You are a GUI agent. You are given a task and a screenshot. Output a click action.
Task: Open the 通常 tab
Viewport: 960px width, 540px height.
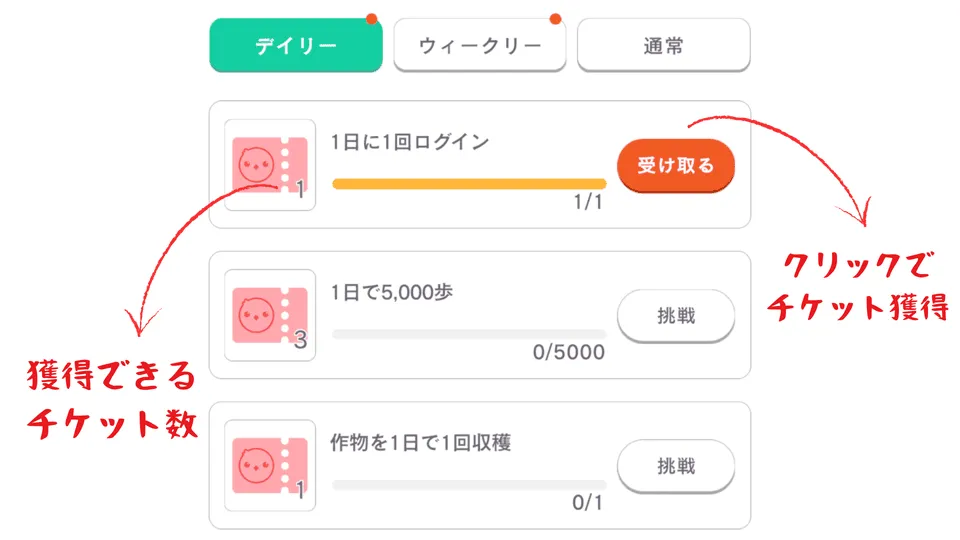point(663,46)
